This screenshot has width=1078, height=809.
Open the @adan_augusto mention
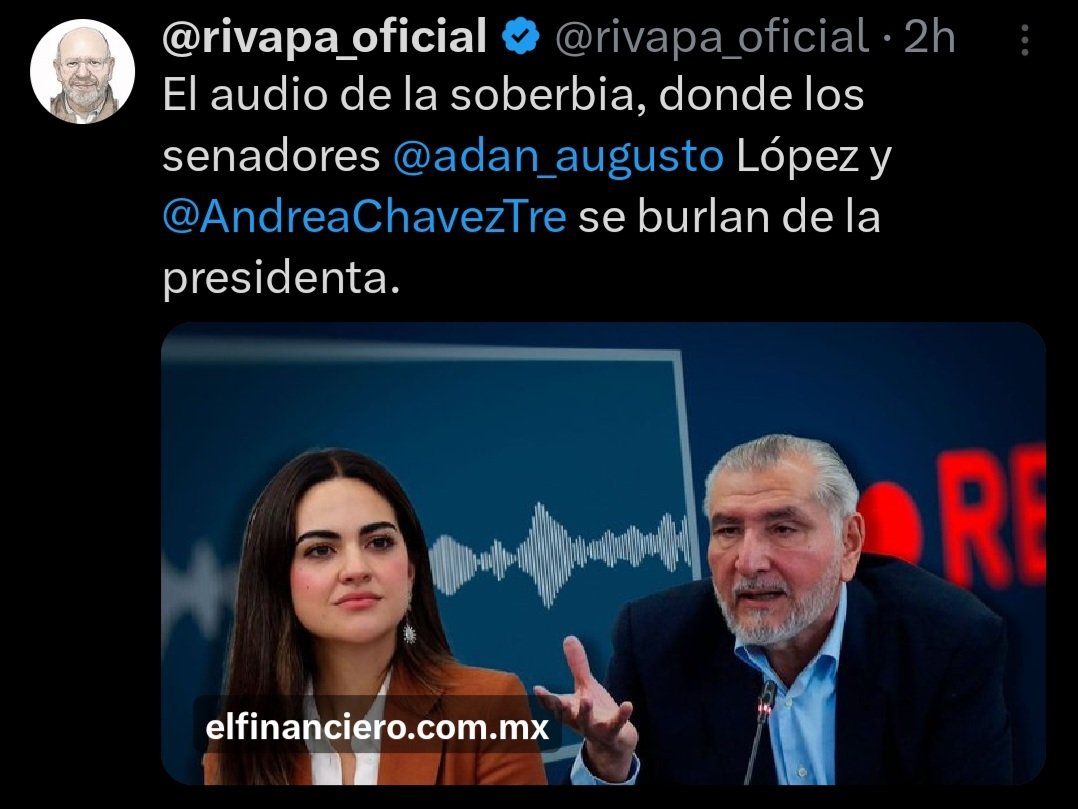[558, 155]
